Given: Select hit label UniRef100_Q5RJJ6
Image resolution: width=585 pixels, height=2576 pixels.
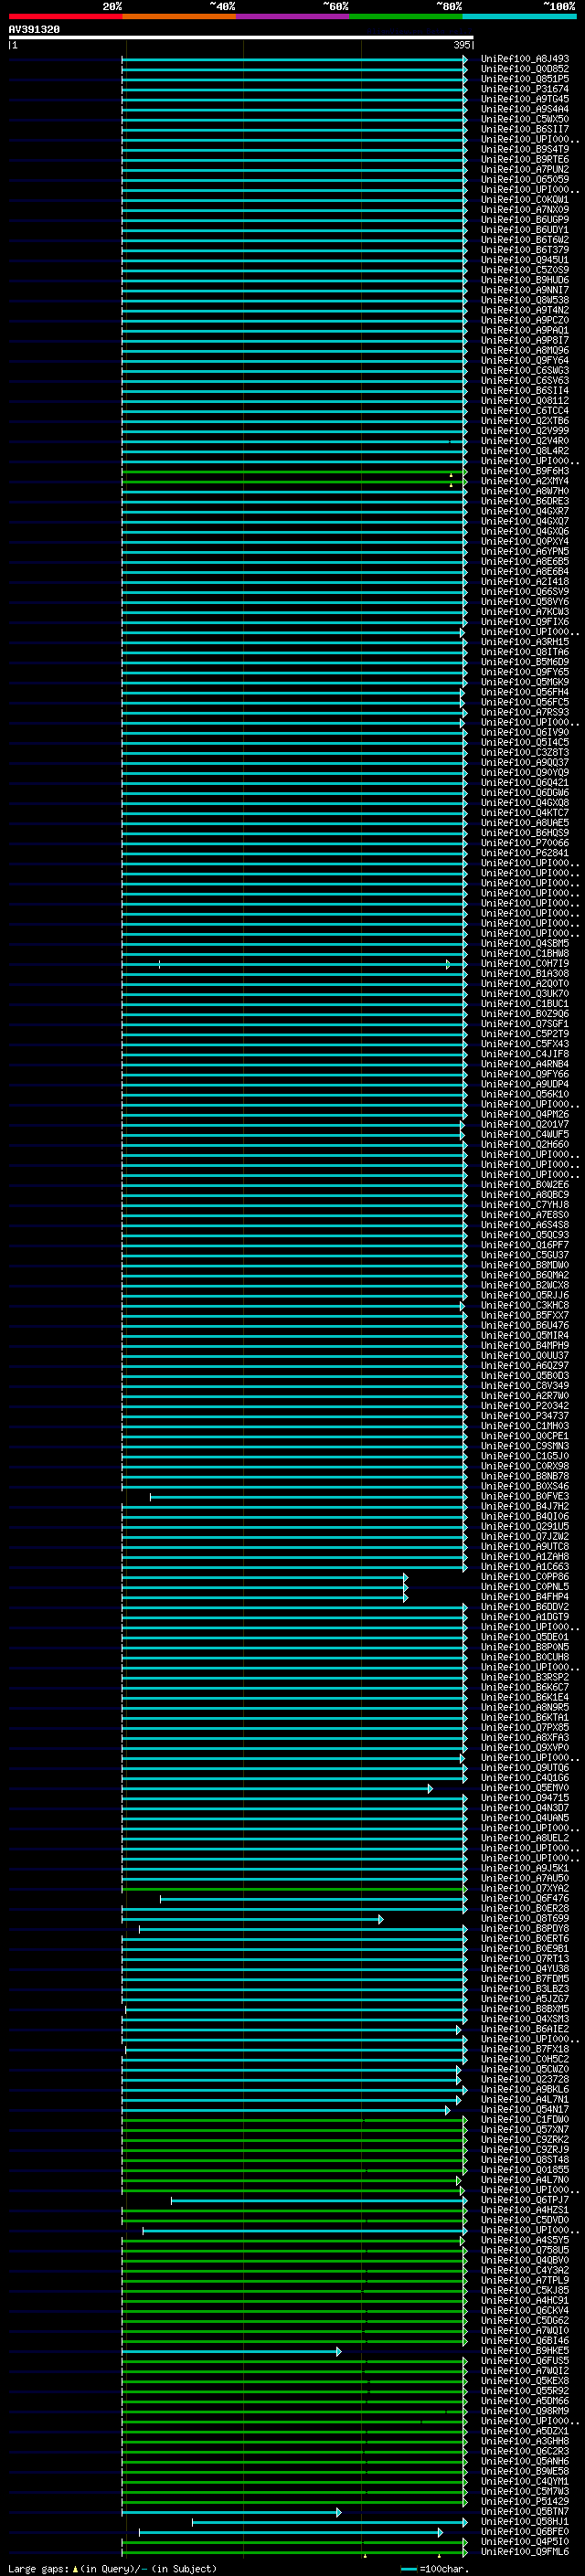Looking at the screenshot, I should (525, 1296).
